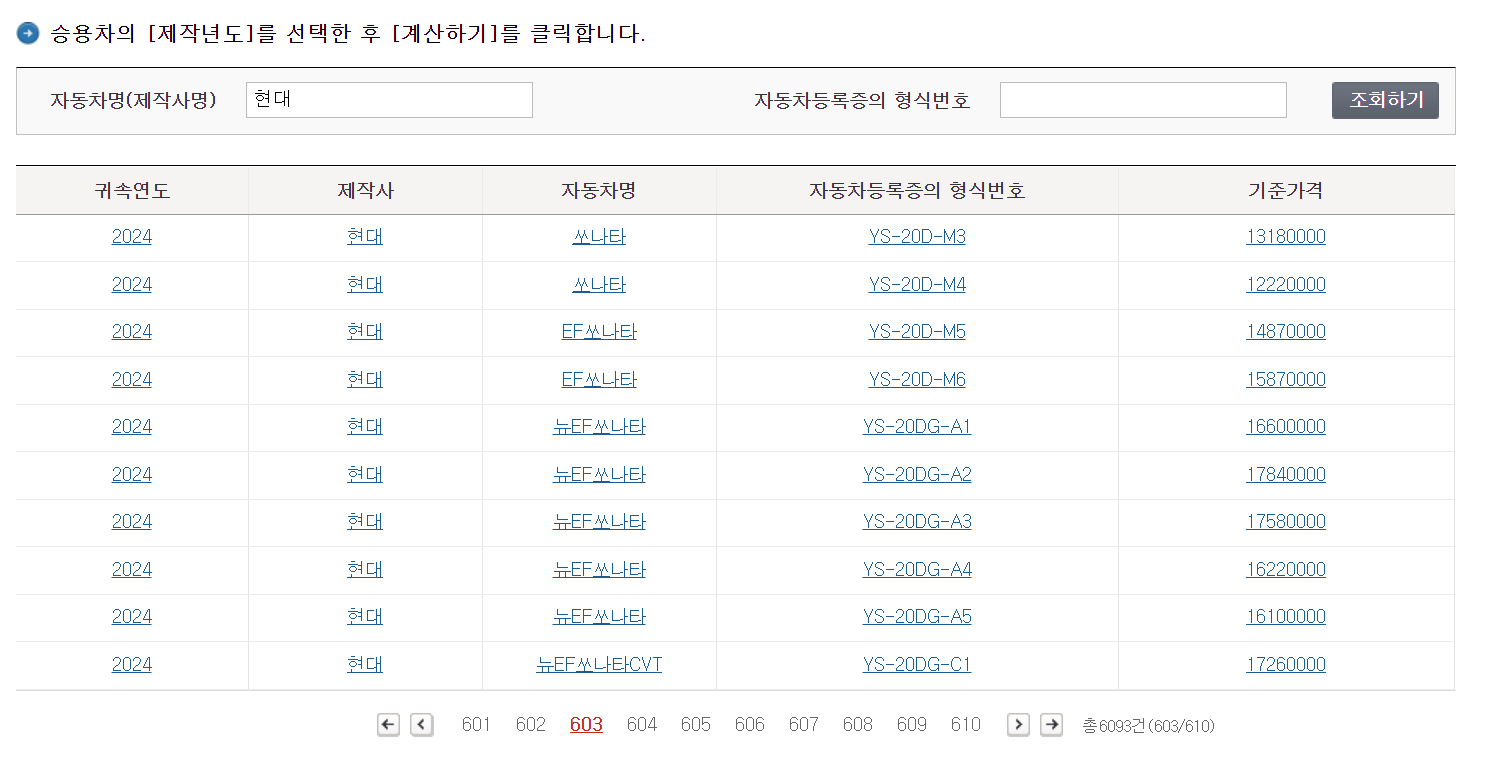Open page 607

click(x=803, y=725)
